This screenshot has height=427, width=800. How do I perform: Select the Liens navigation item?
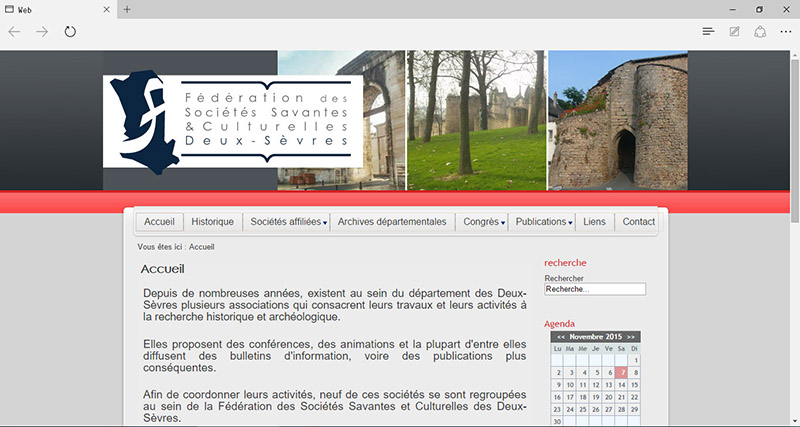[594, 222]
